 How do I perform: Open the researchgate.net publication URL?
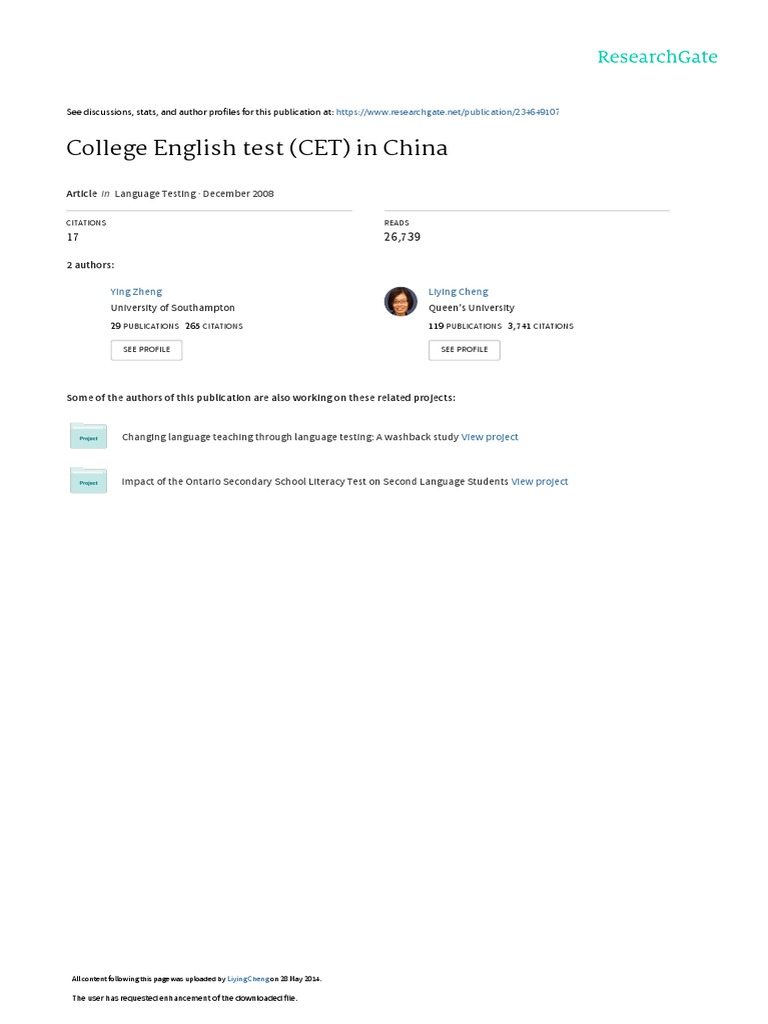coord(447,112)
